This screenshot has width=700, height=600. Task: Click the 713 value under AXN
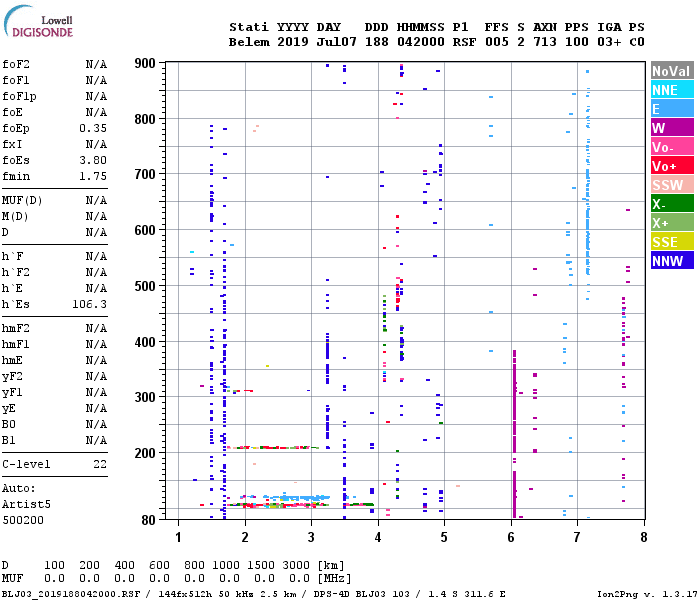[545, 42]
